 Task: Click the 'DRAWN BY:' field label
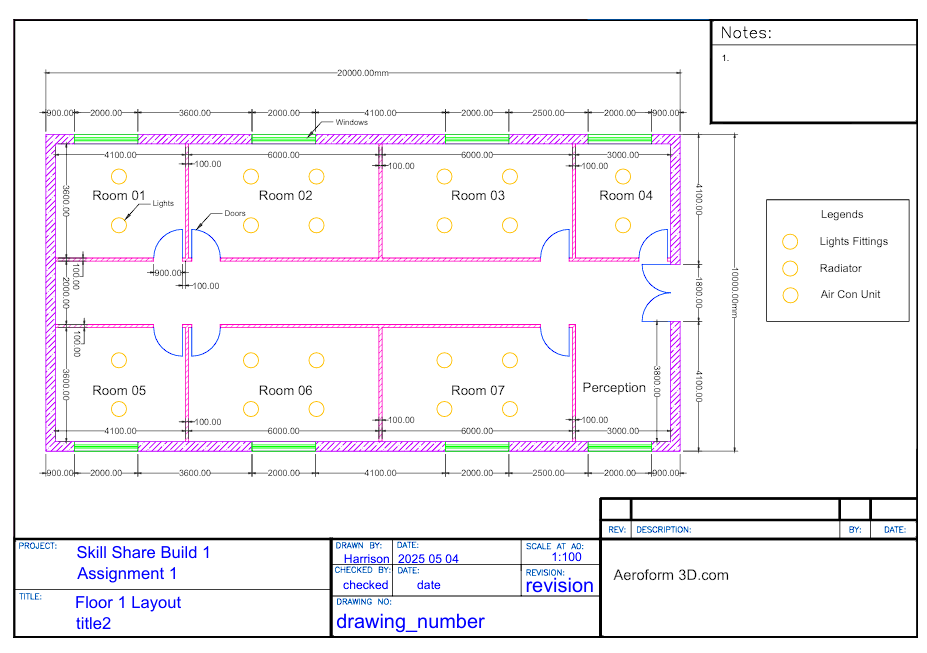point(358,545)
